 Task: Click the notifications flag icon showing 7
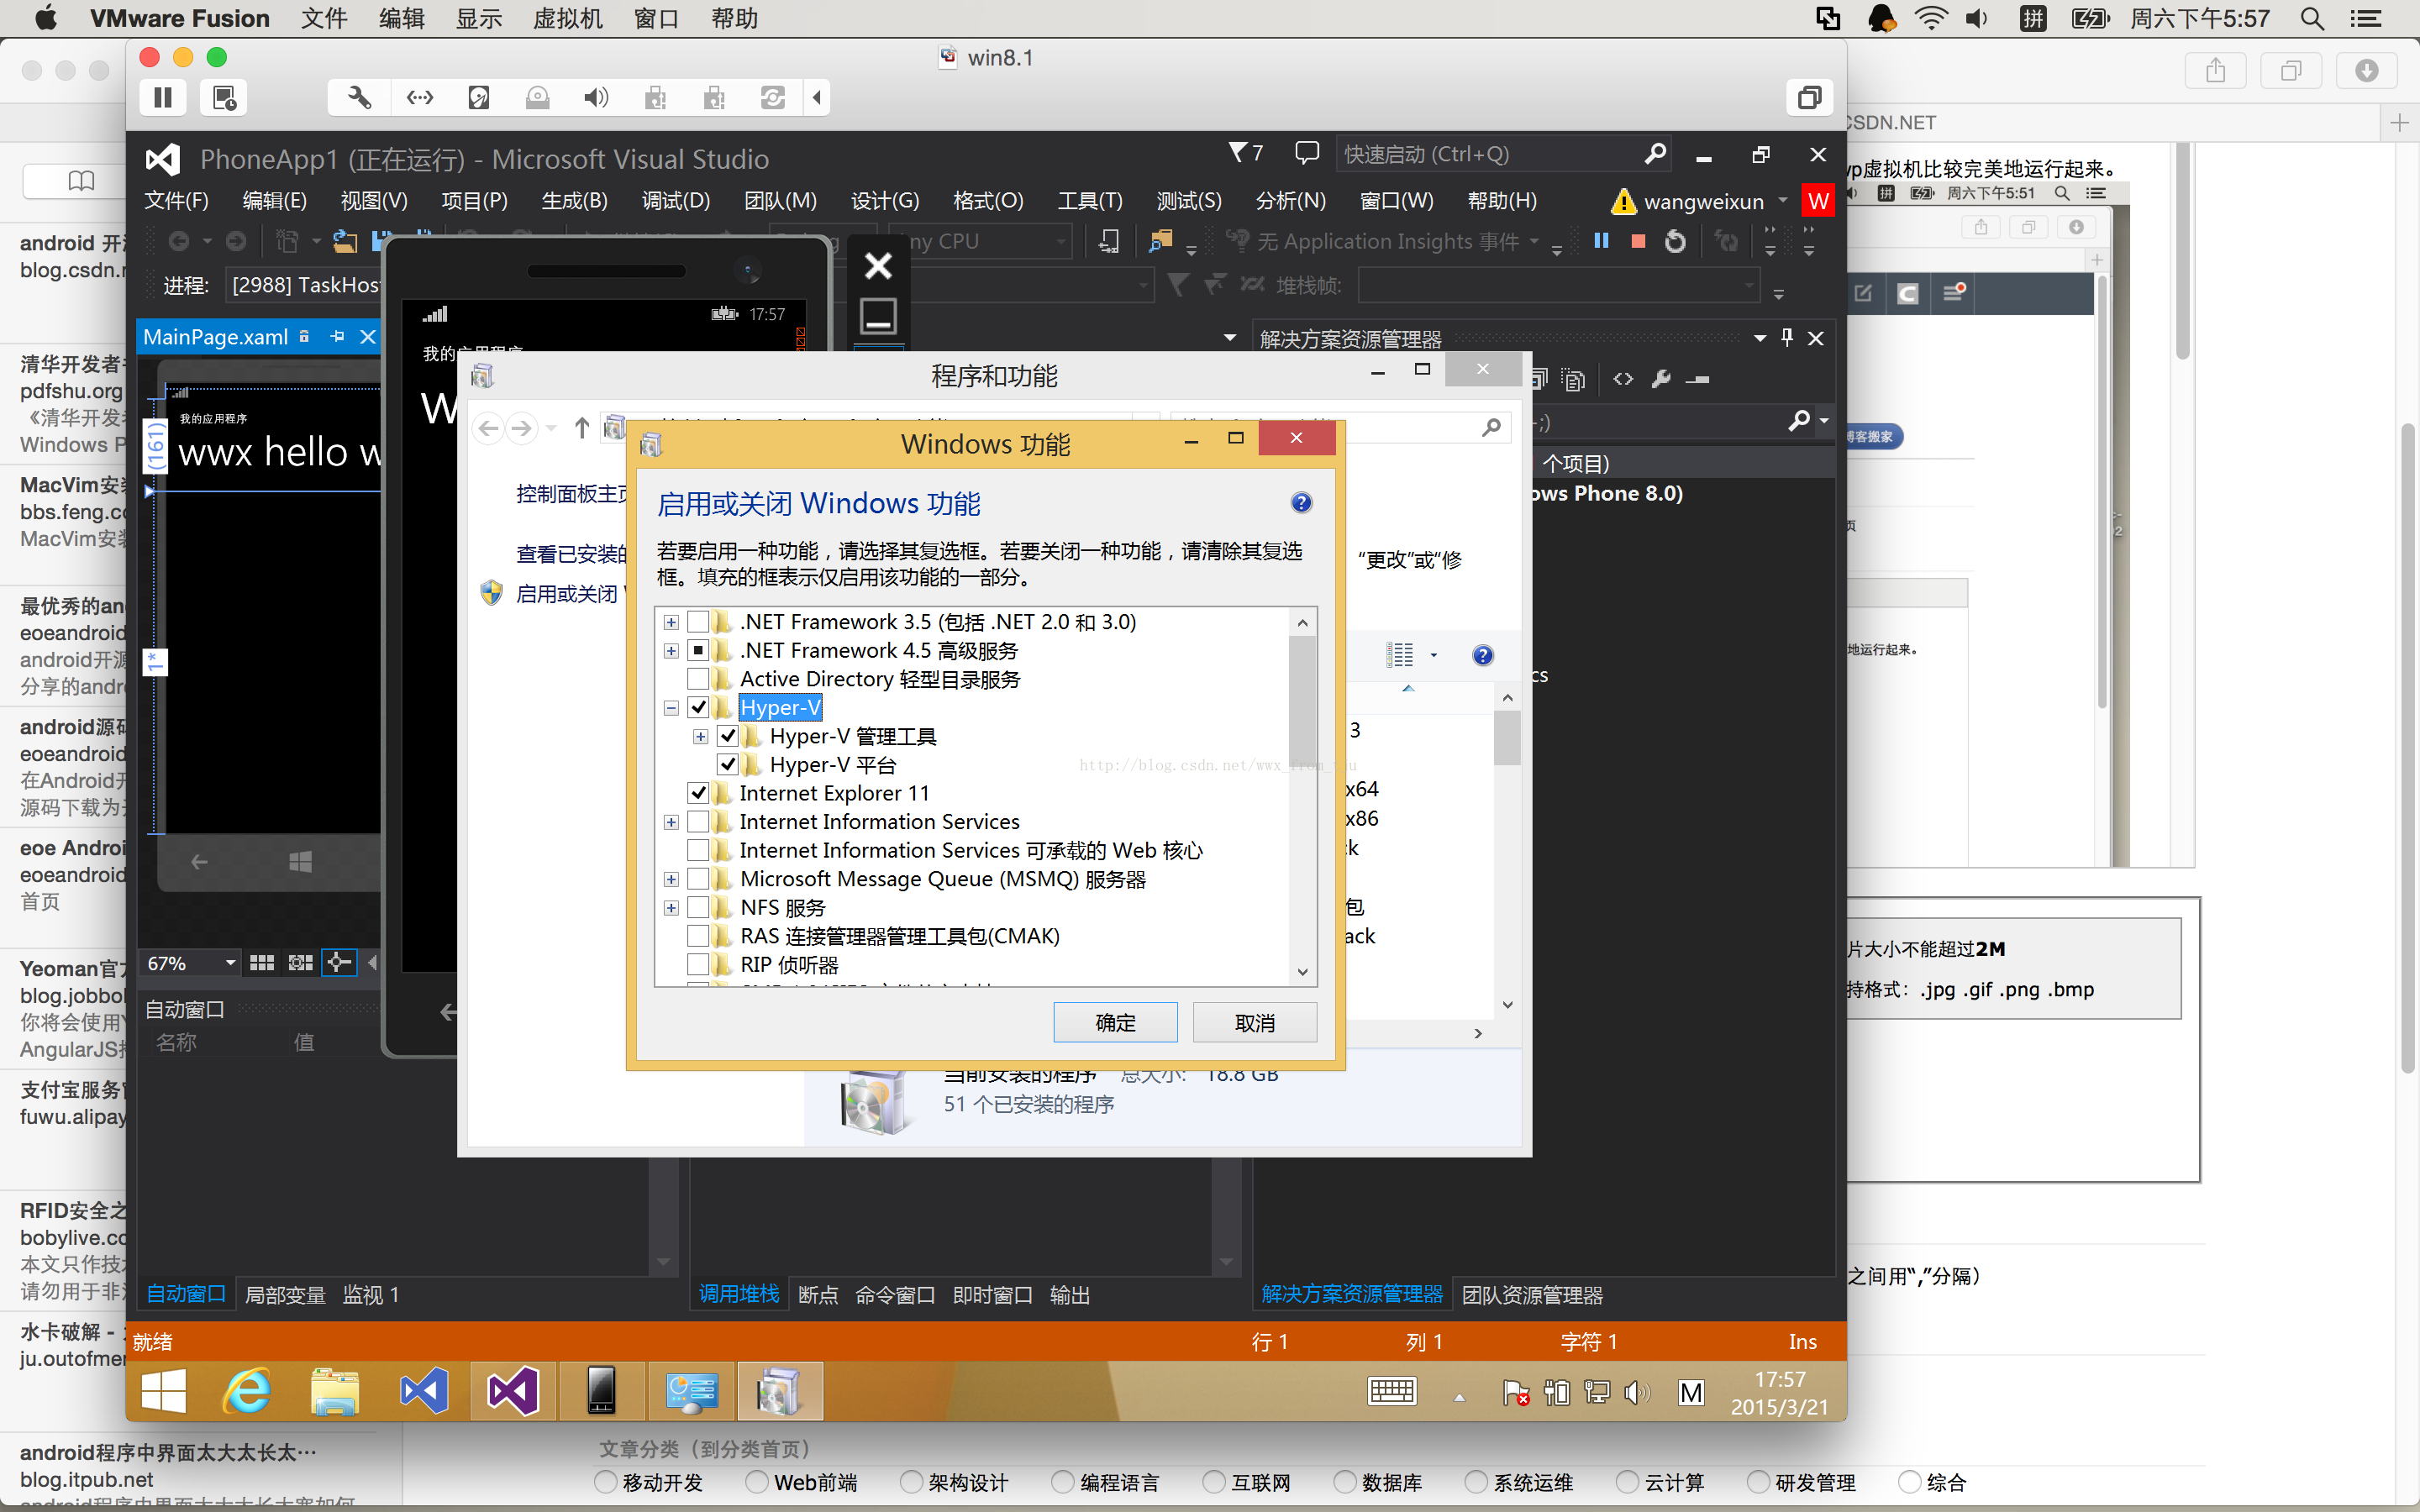click(x=1246, y=152)
